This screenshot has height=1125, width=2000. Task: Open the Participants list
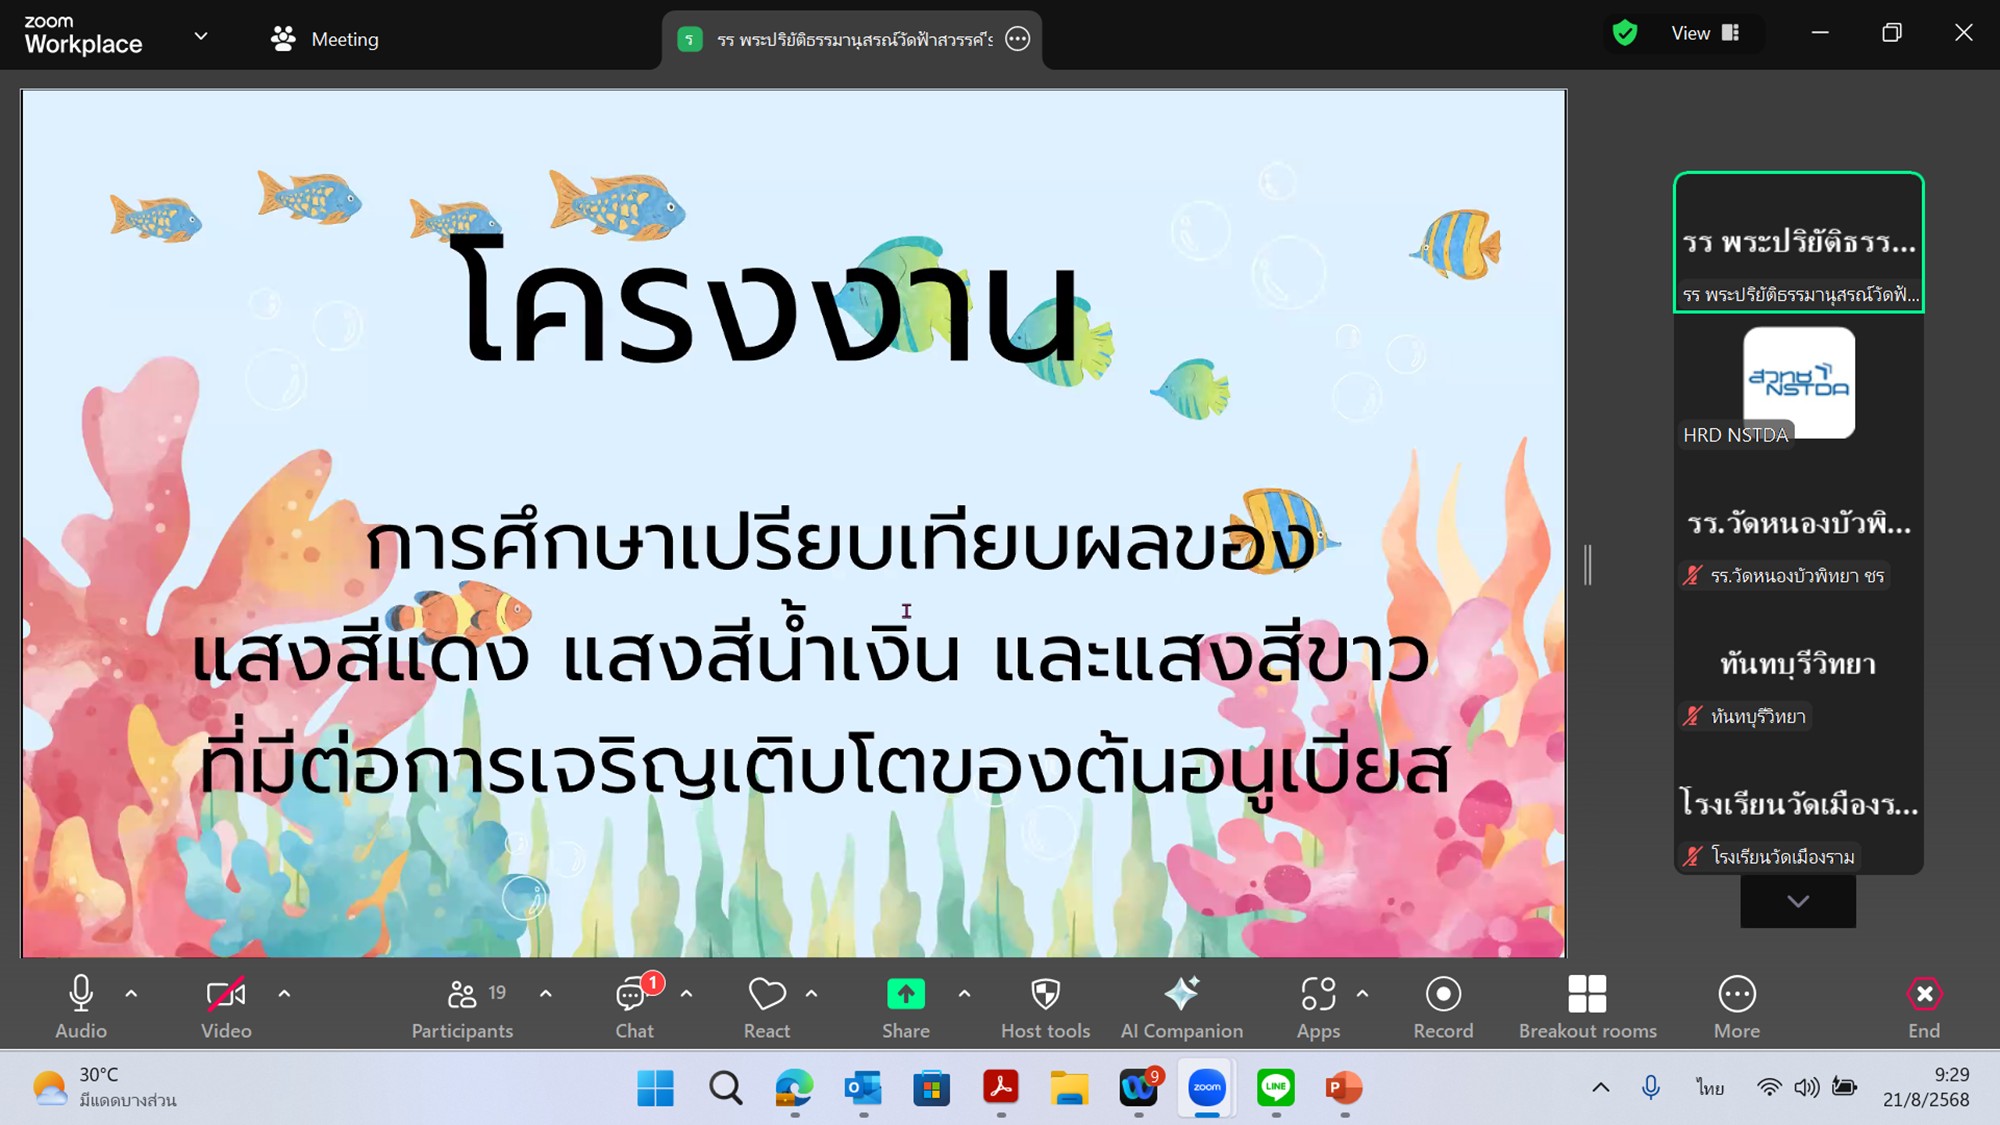coord(463,995)
